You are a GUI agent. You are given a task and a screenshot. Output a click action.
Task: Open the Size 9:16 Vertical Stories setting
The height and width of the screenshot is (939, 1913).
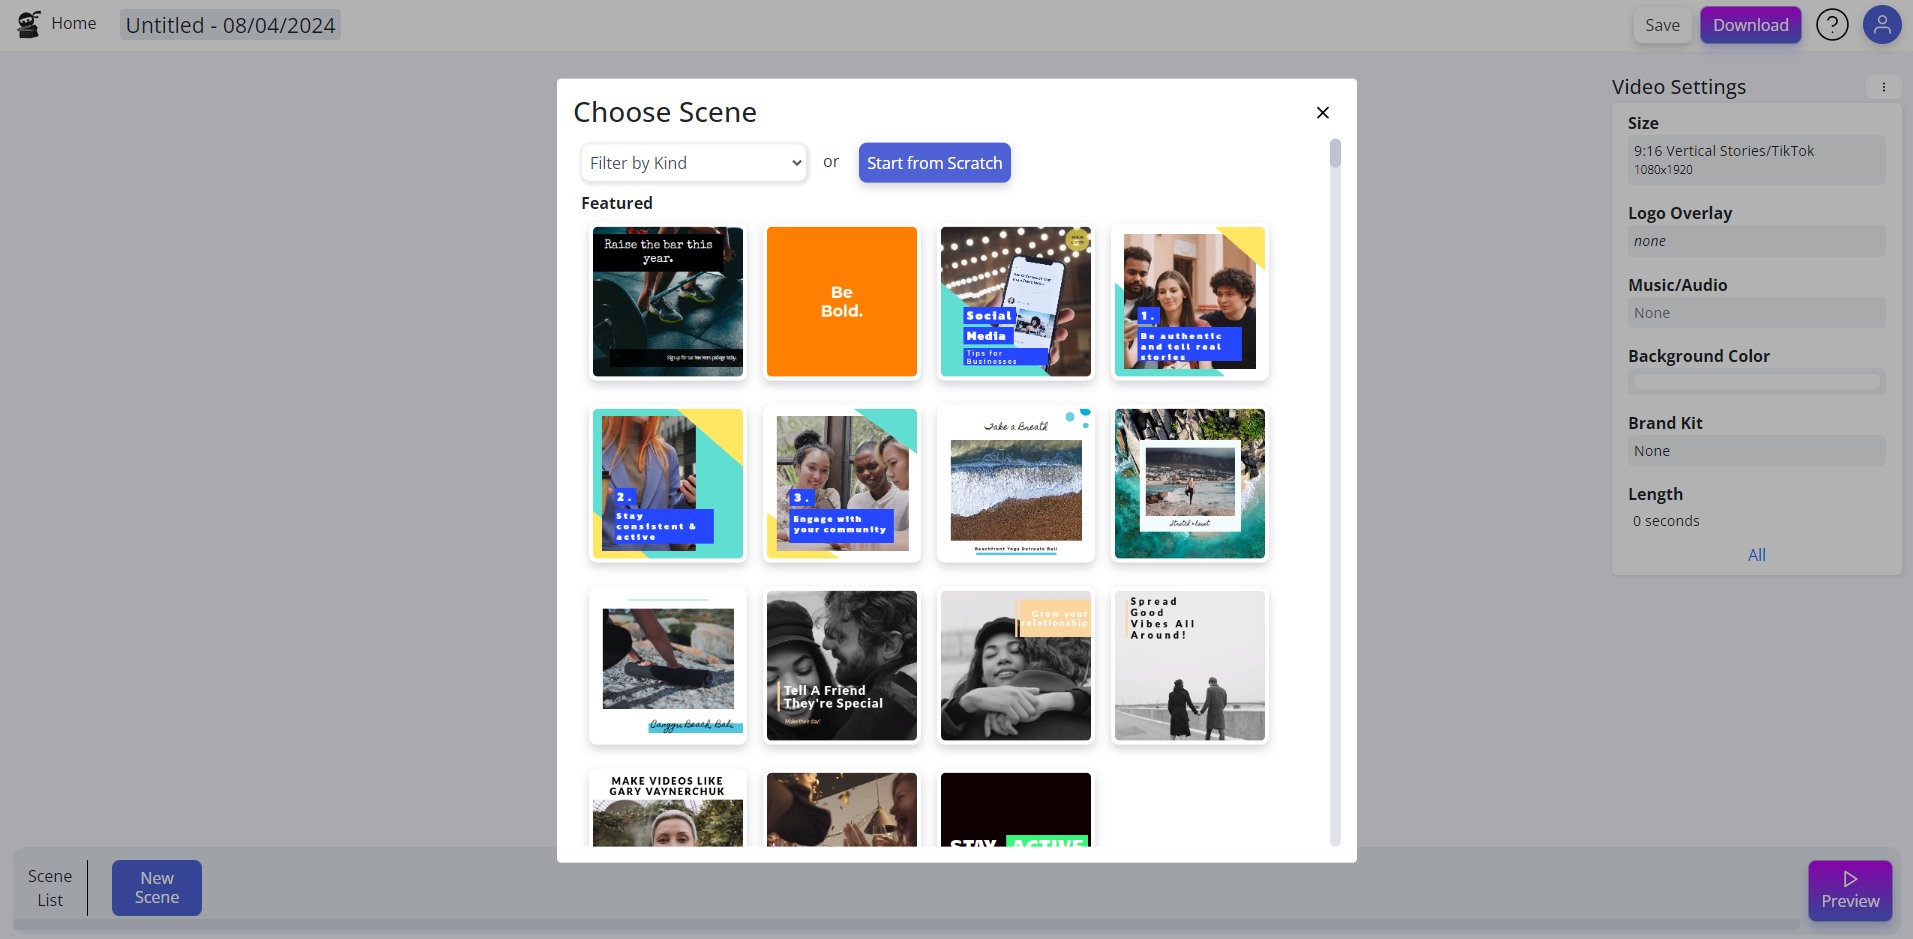tap(1757, 160)
